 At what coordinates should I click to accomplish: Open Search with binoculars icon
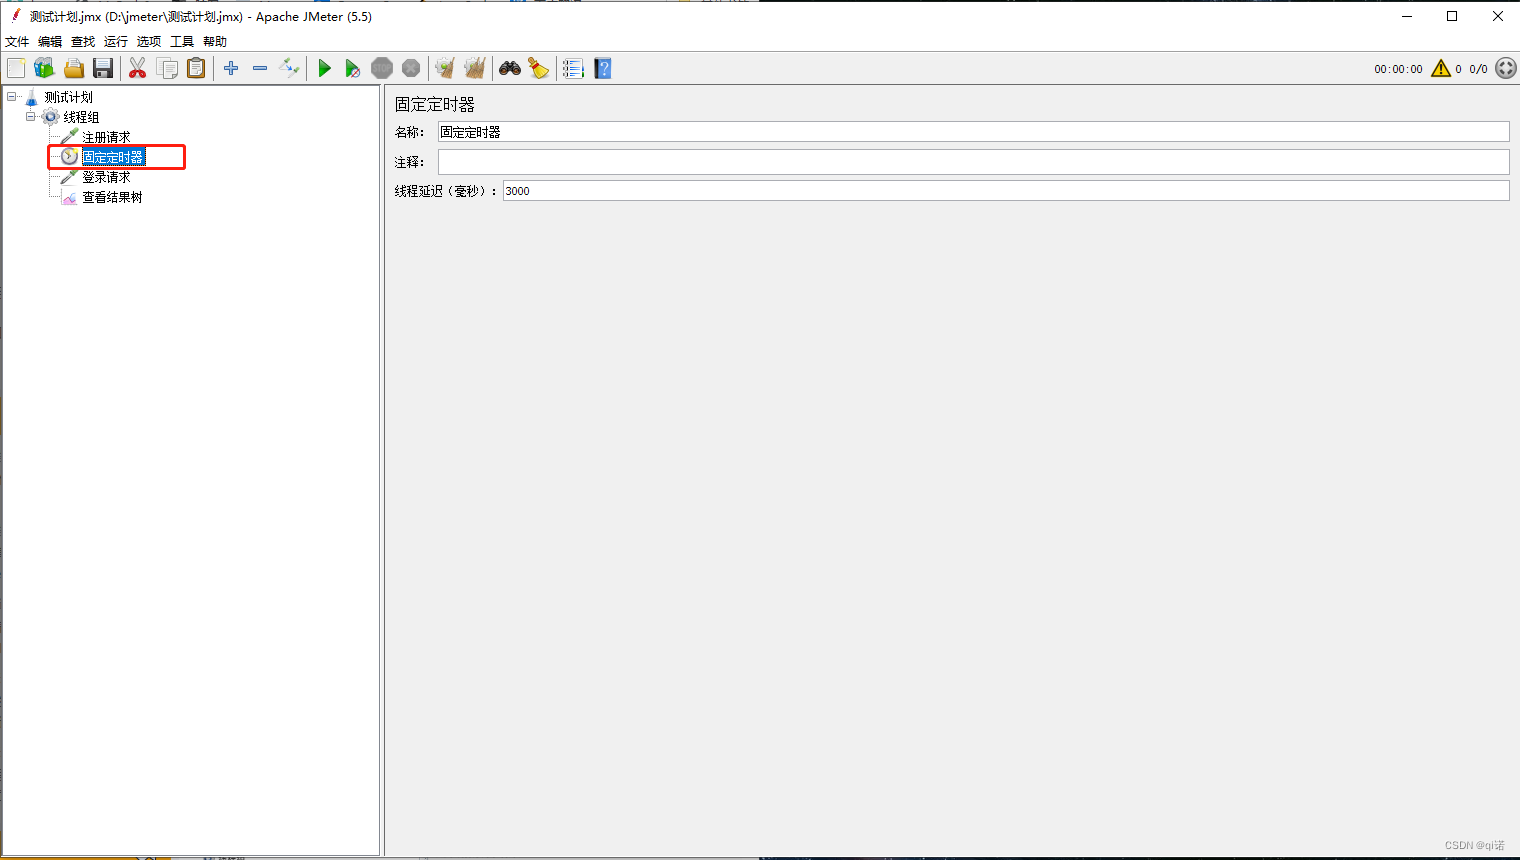pos(510,68)
